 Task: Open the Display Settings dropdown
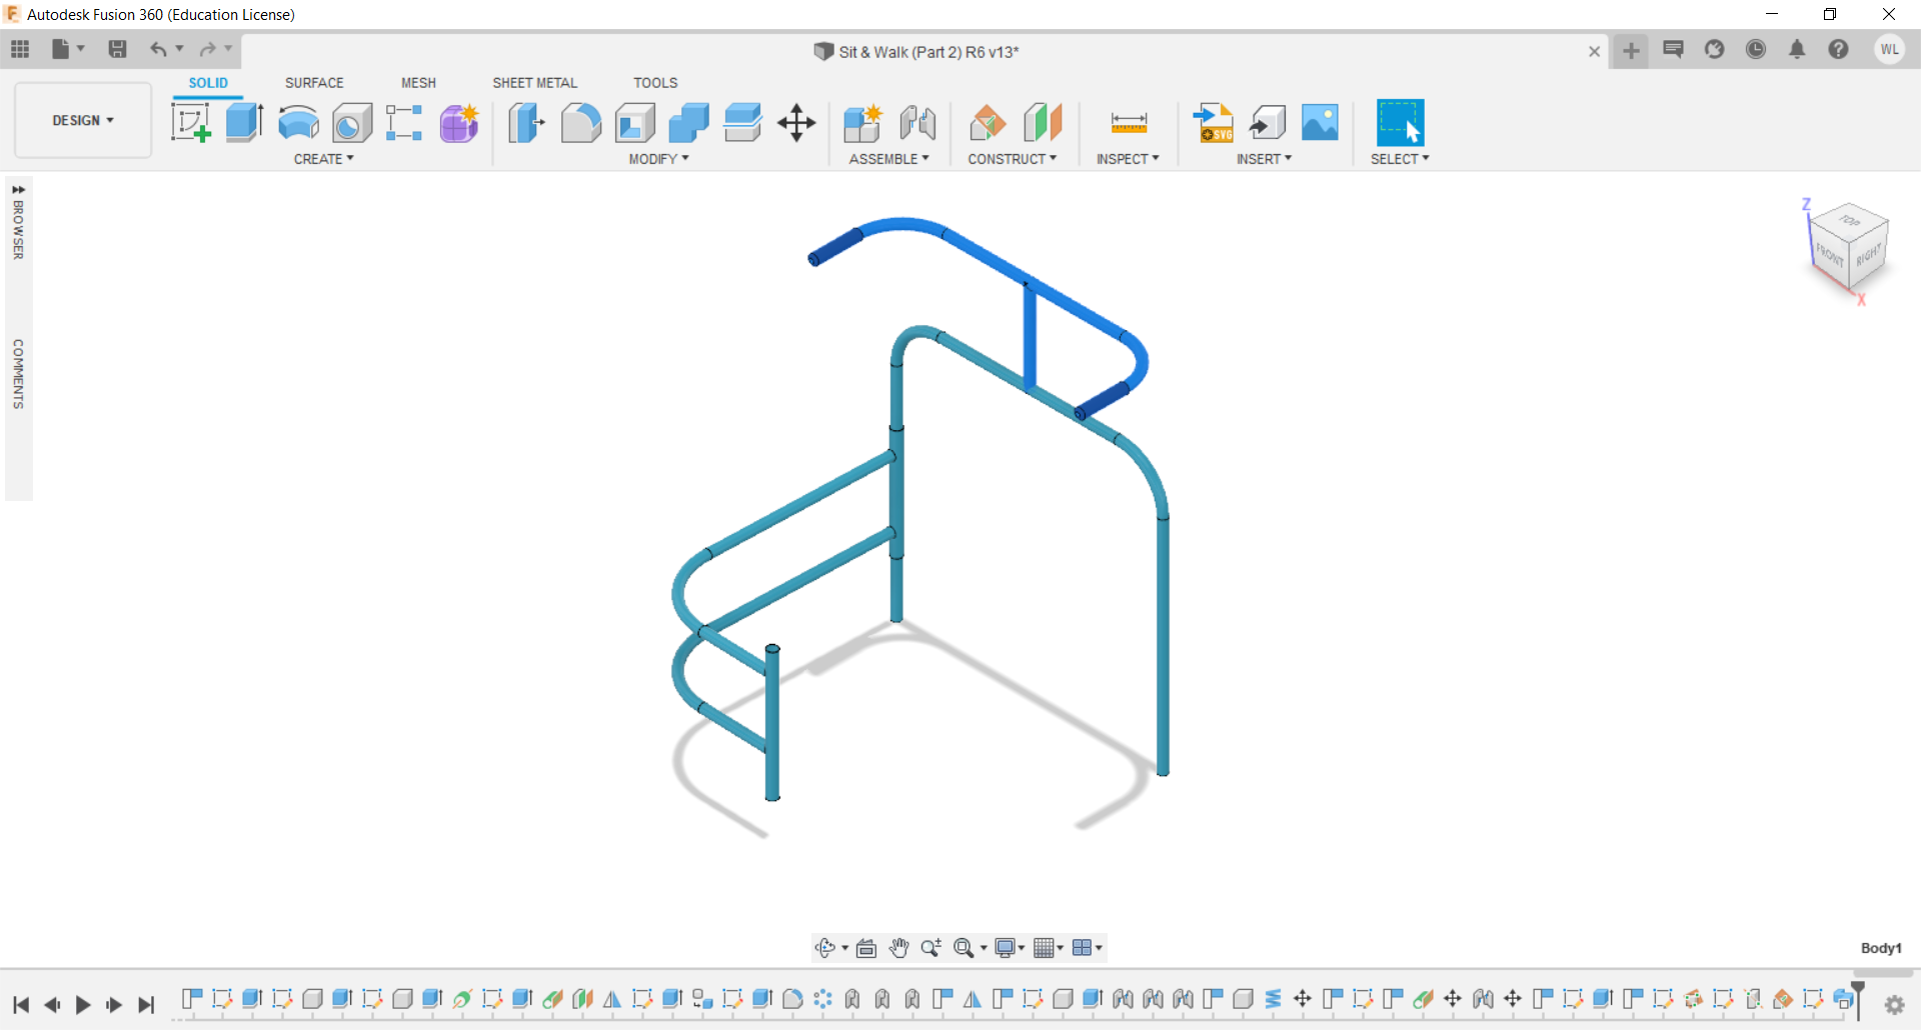[x=1008, y=947]
